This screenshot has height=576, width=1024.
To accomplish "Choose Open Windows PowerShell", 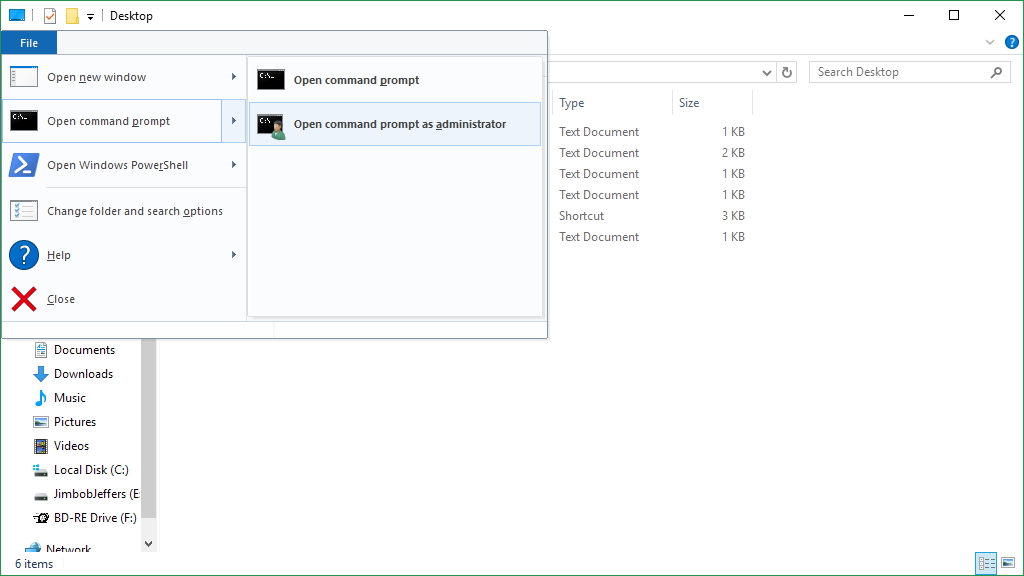I will [x=124, y=165].
